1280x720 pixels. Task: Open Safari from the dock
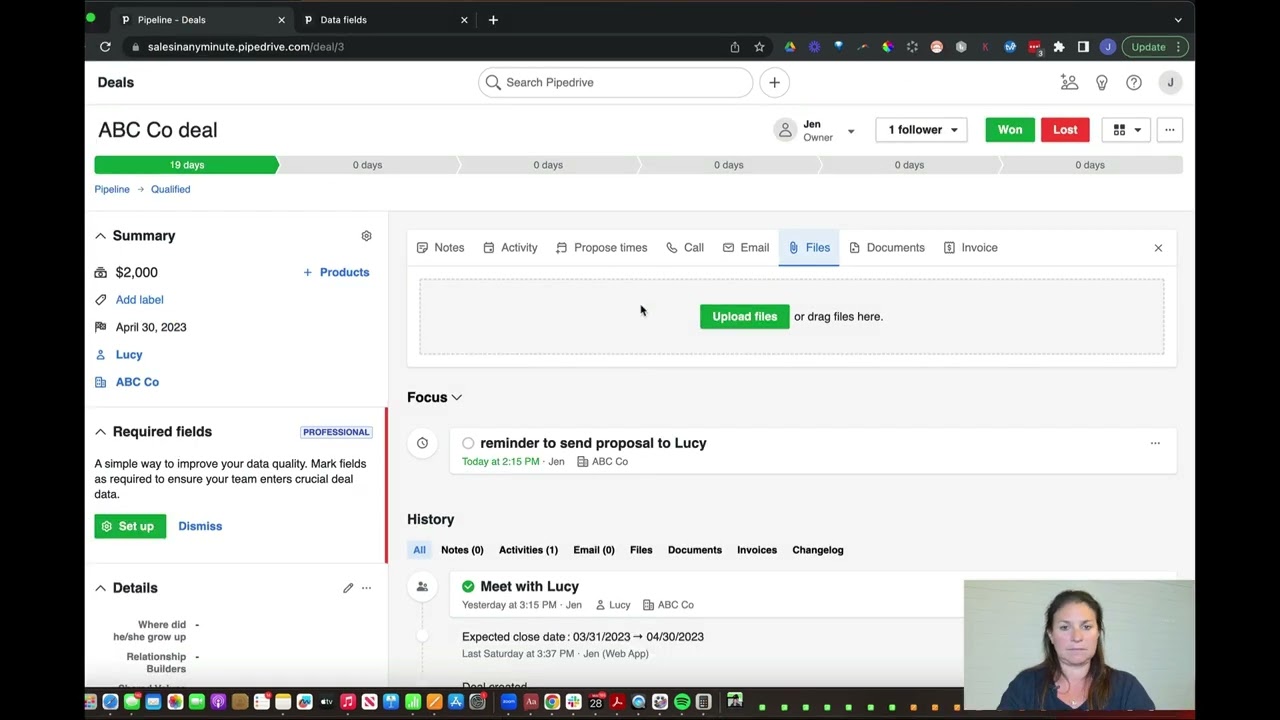coord(110,702)
